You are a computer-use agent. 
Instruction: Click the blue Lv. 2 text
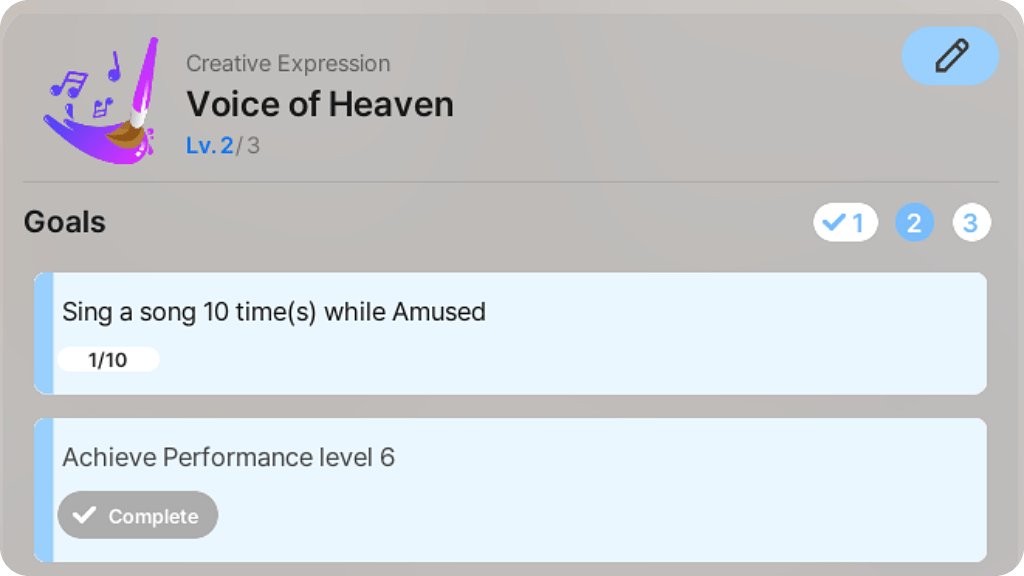[x=209, y=146]
